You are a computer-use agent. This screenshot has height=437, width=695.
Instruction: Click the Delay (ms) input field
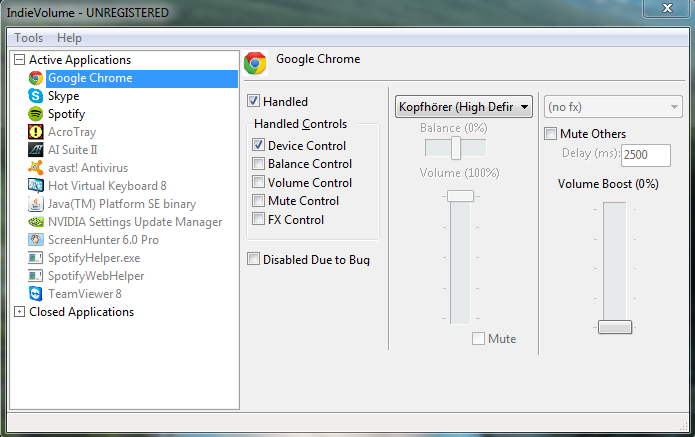point(646,155)
